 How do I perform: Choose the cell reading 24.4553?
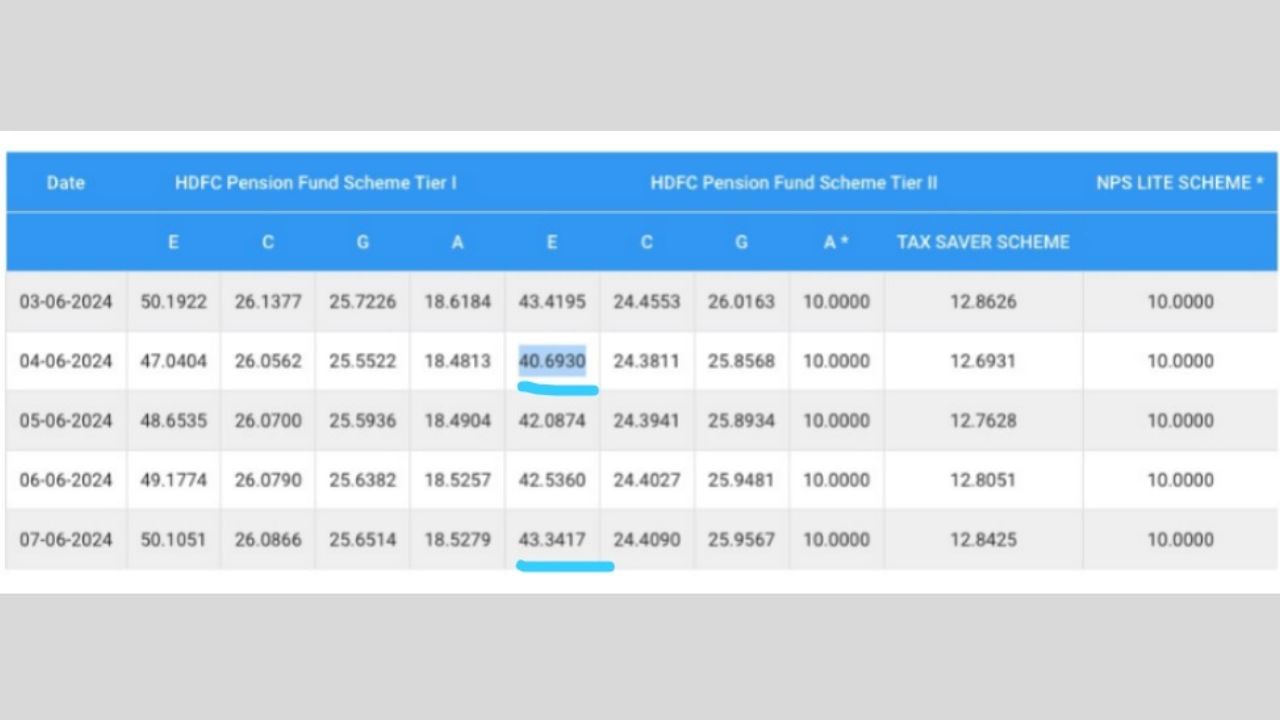tap(647, 302)
